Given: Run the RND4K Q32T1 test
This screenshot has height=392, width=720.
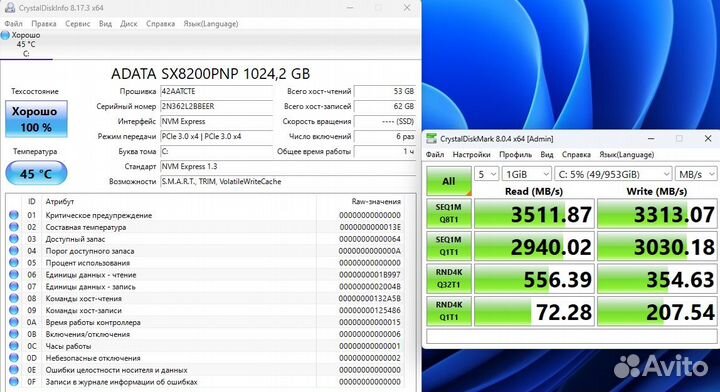Looking at the screenshot, I should 449,279.
